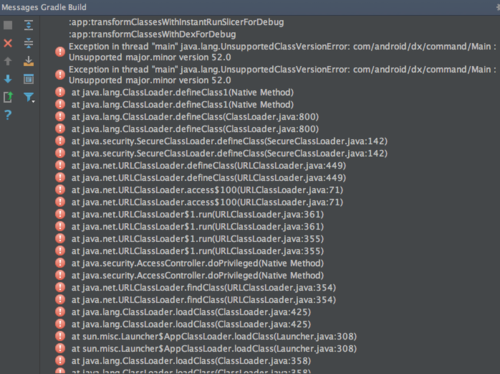This screenshot has height=374, width=500.
Task: Close the messages tab with red X
Action: pyautogui.click(x=8, y=43)
